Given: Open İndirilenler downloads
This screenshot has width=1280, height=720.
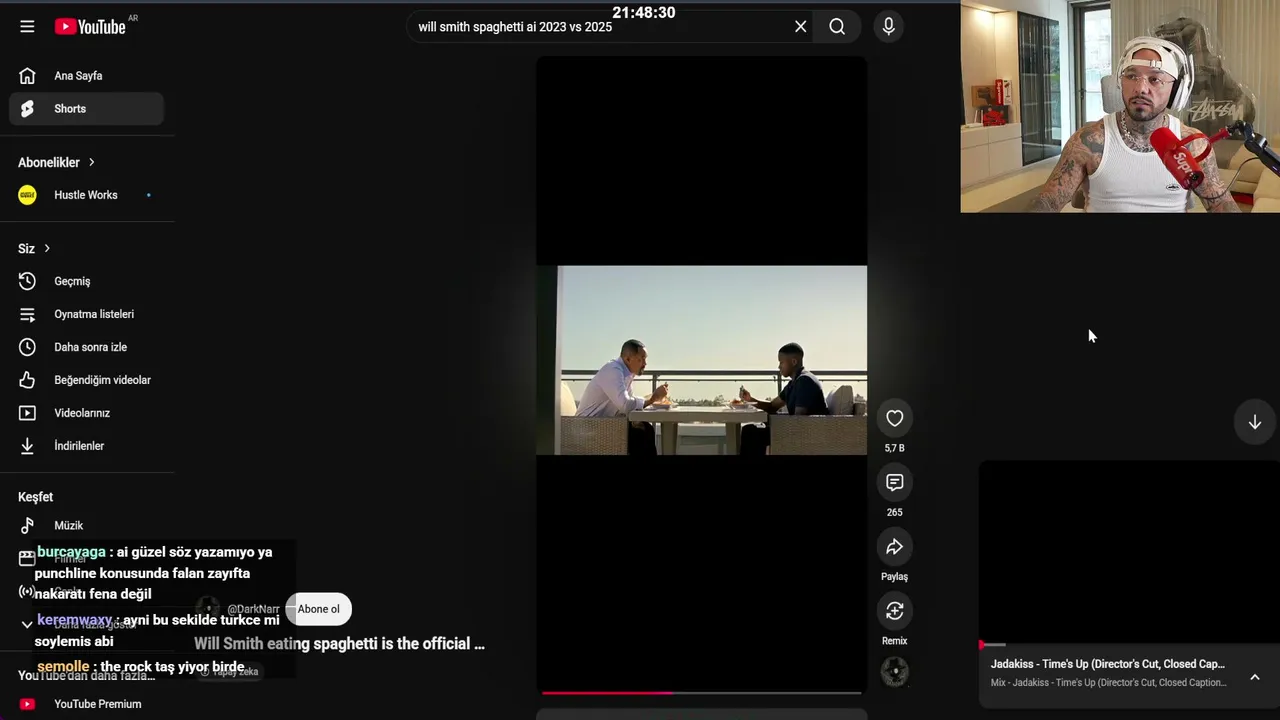Looking at the screenshot, I should pos(87,446).
